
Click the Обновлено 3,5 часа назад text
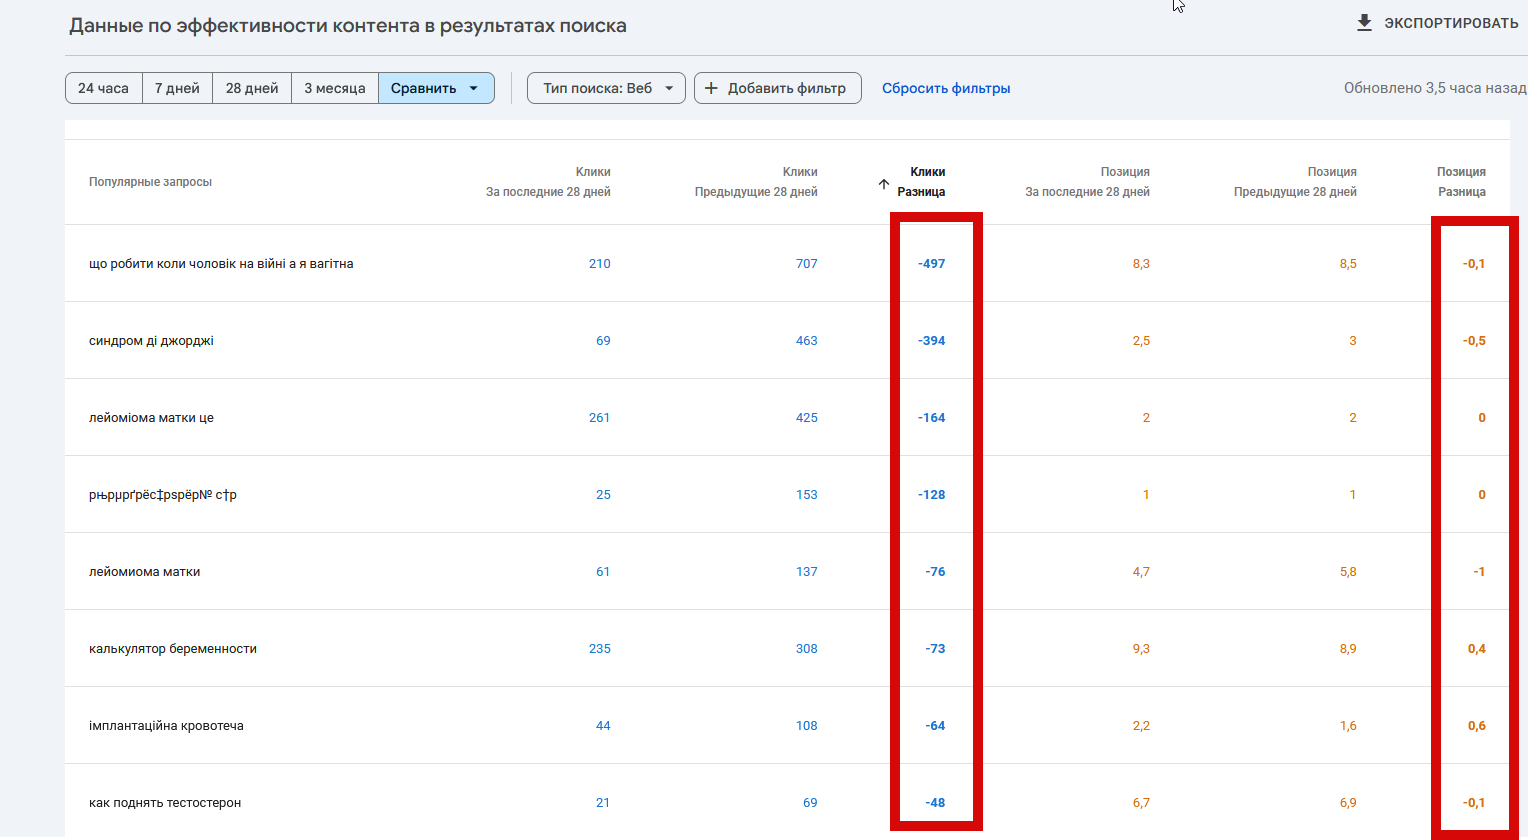(1435, 88)
